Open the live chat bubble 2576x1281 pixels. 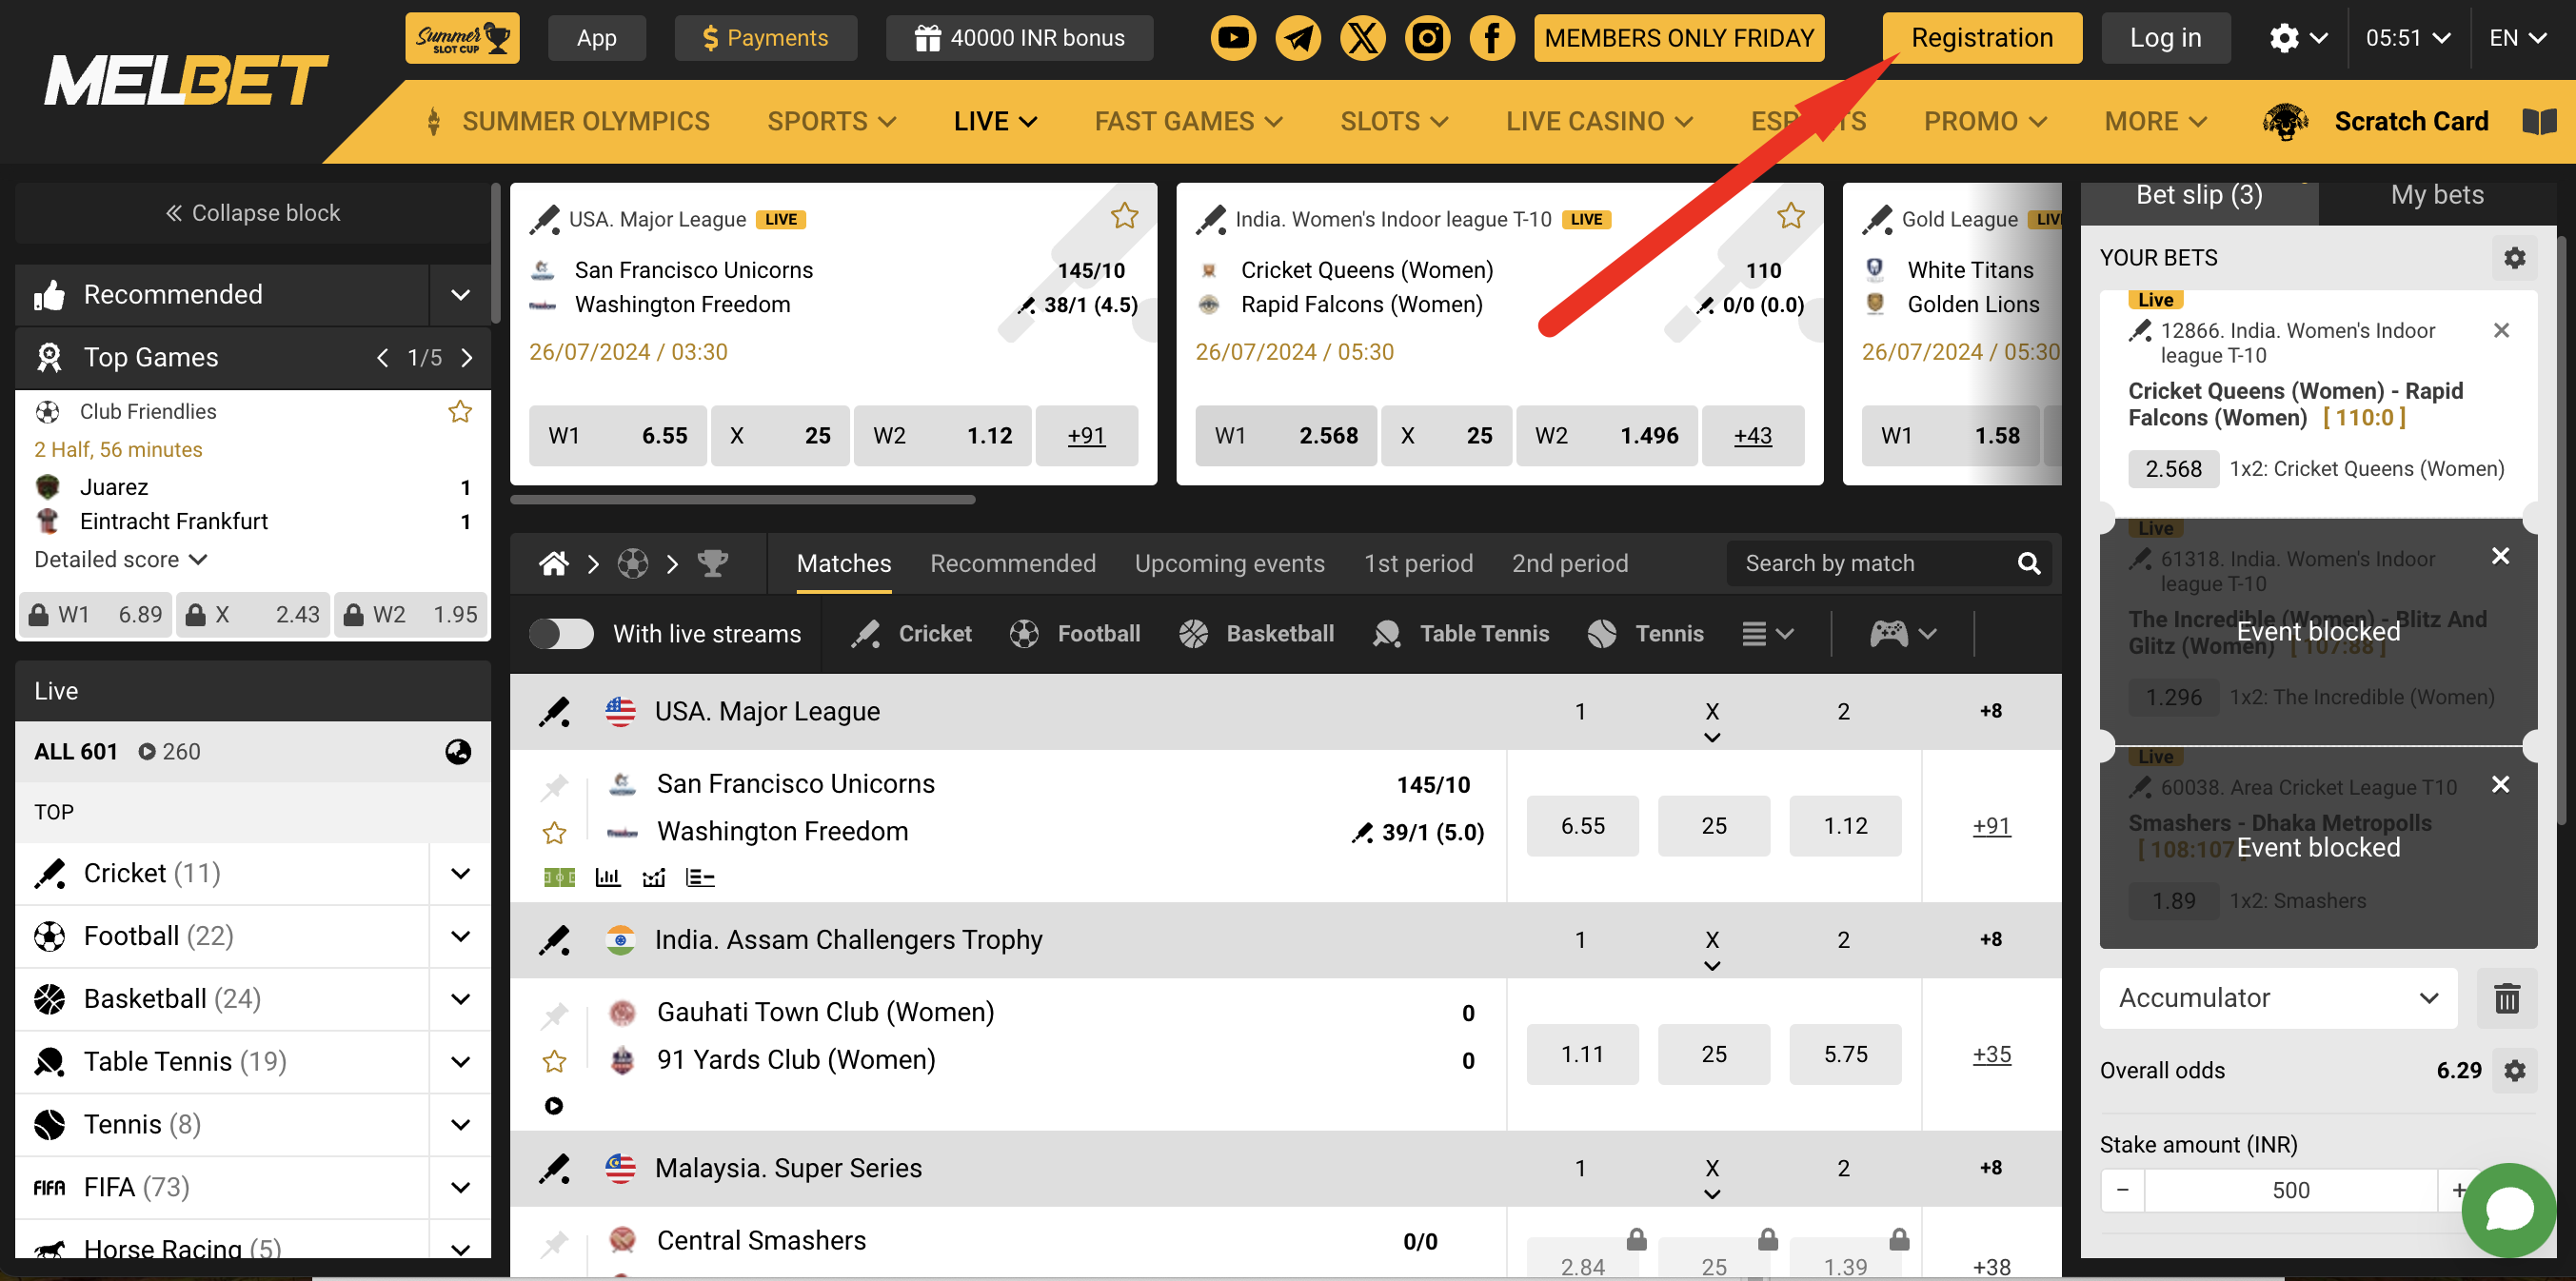tap(2508, 1210)
